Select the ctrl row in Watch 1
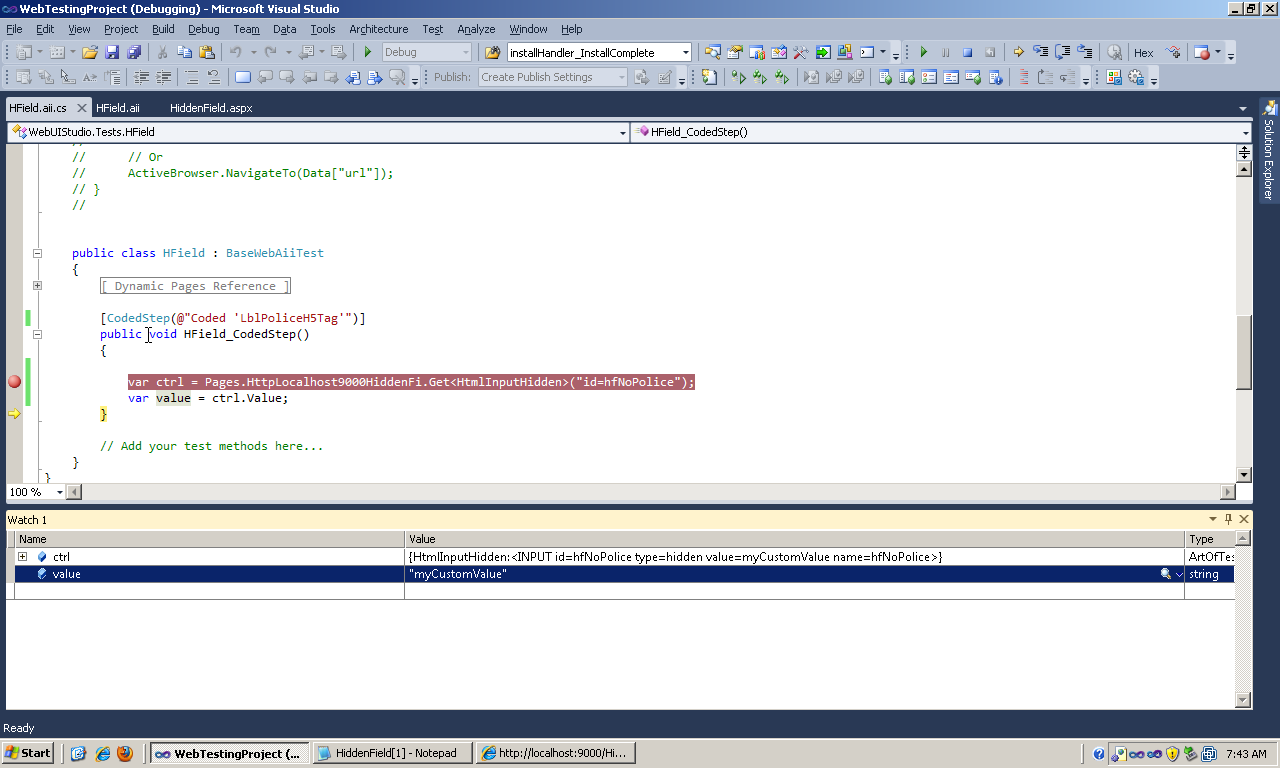This screenshot has width=1280, height=768. click(624, 556)
